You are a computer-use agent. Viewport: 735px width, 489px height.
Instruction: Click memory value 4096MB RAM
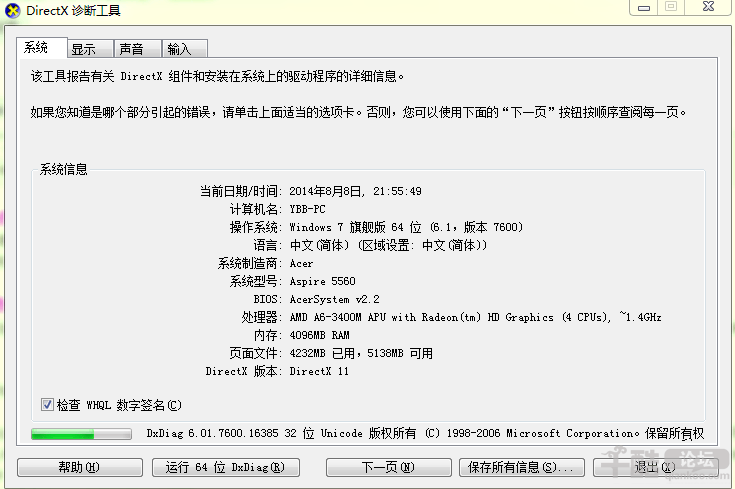[319, 335]
